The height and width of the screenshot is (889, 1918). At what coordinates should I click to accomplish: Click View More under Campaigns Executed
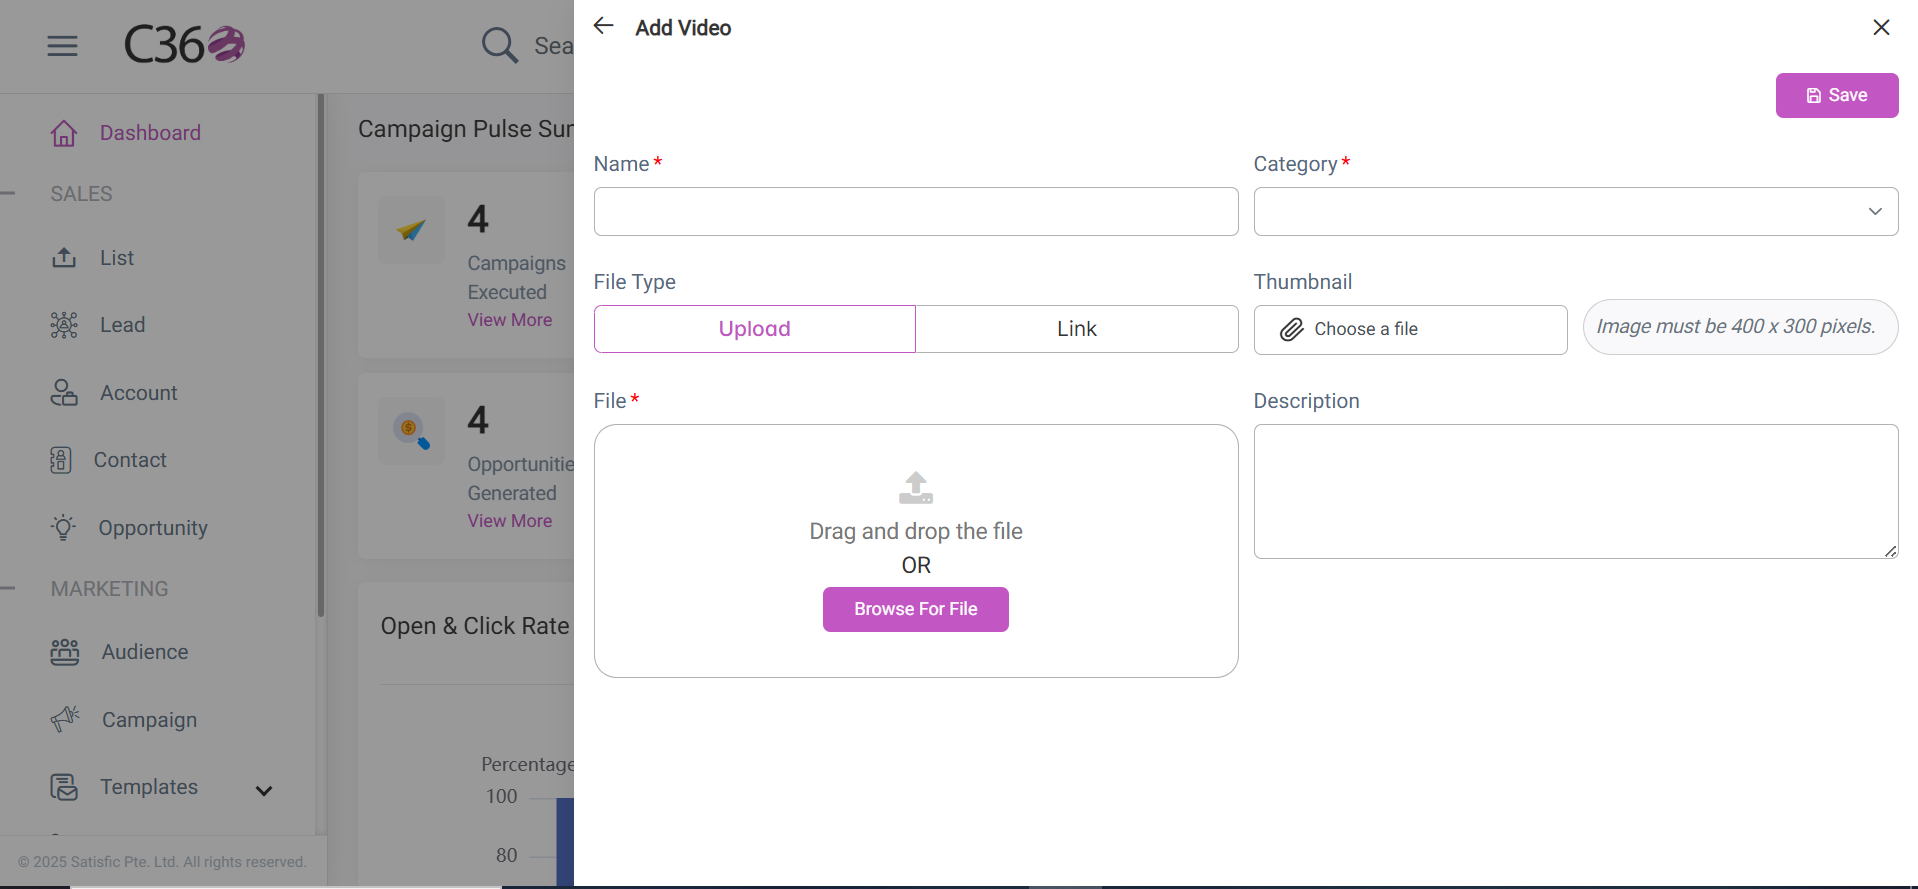click(510, 320)
